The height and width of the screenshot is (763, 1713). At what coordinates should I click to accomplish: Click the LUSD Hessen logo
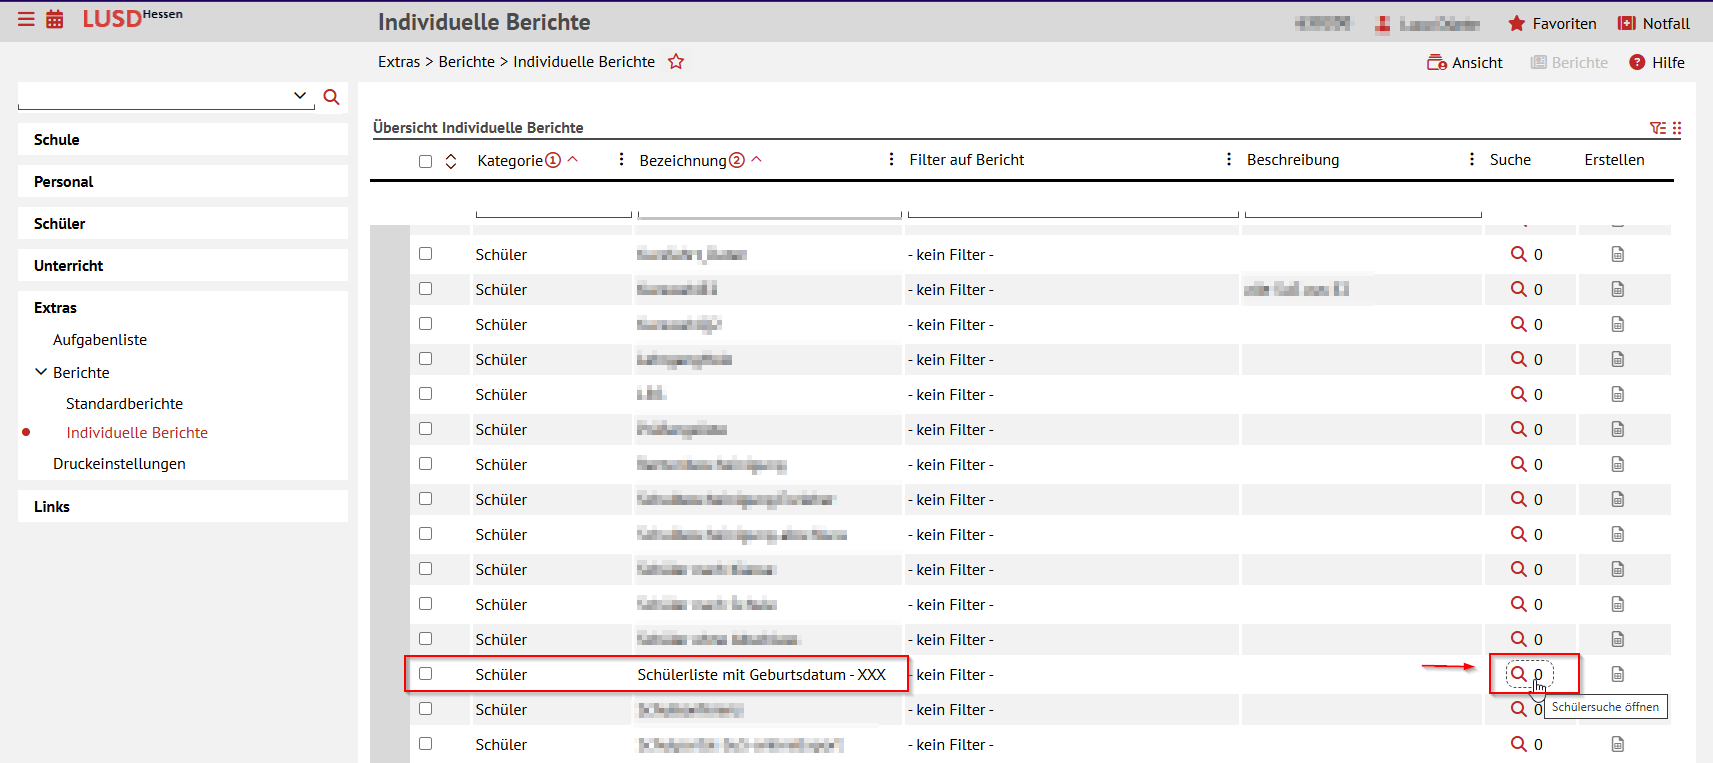coord(132,18)
